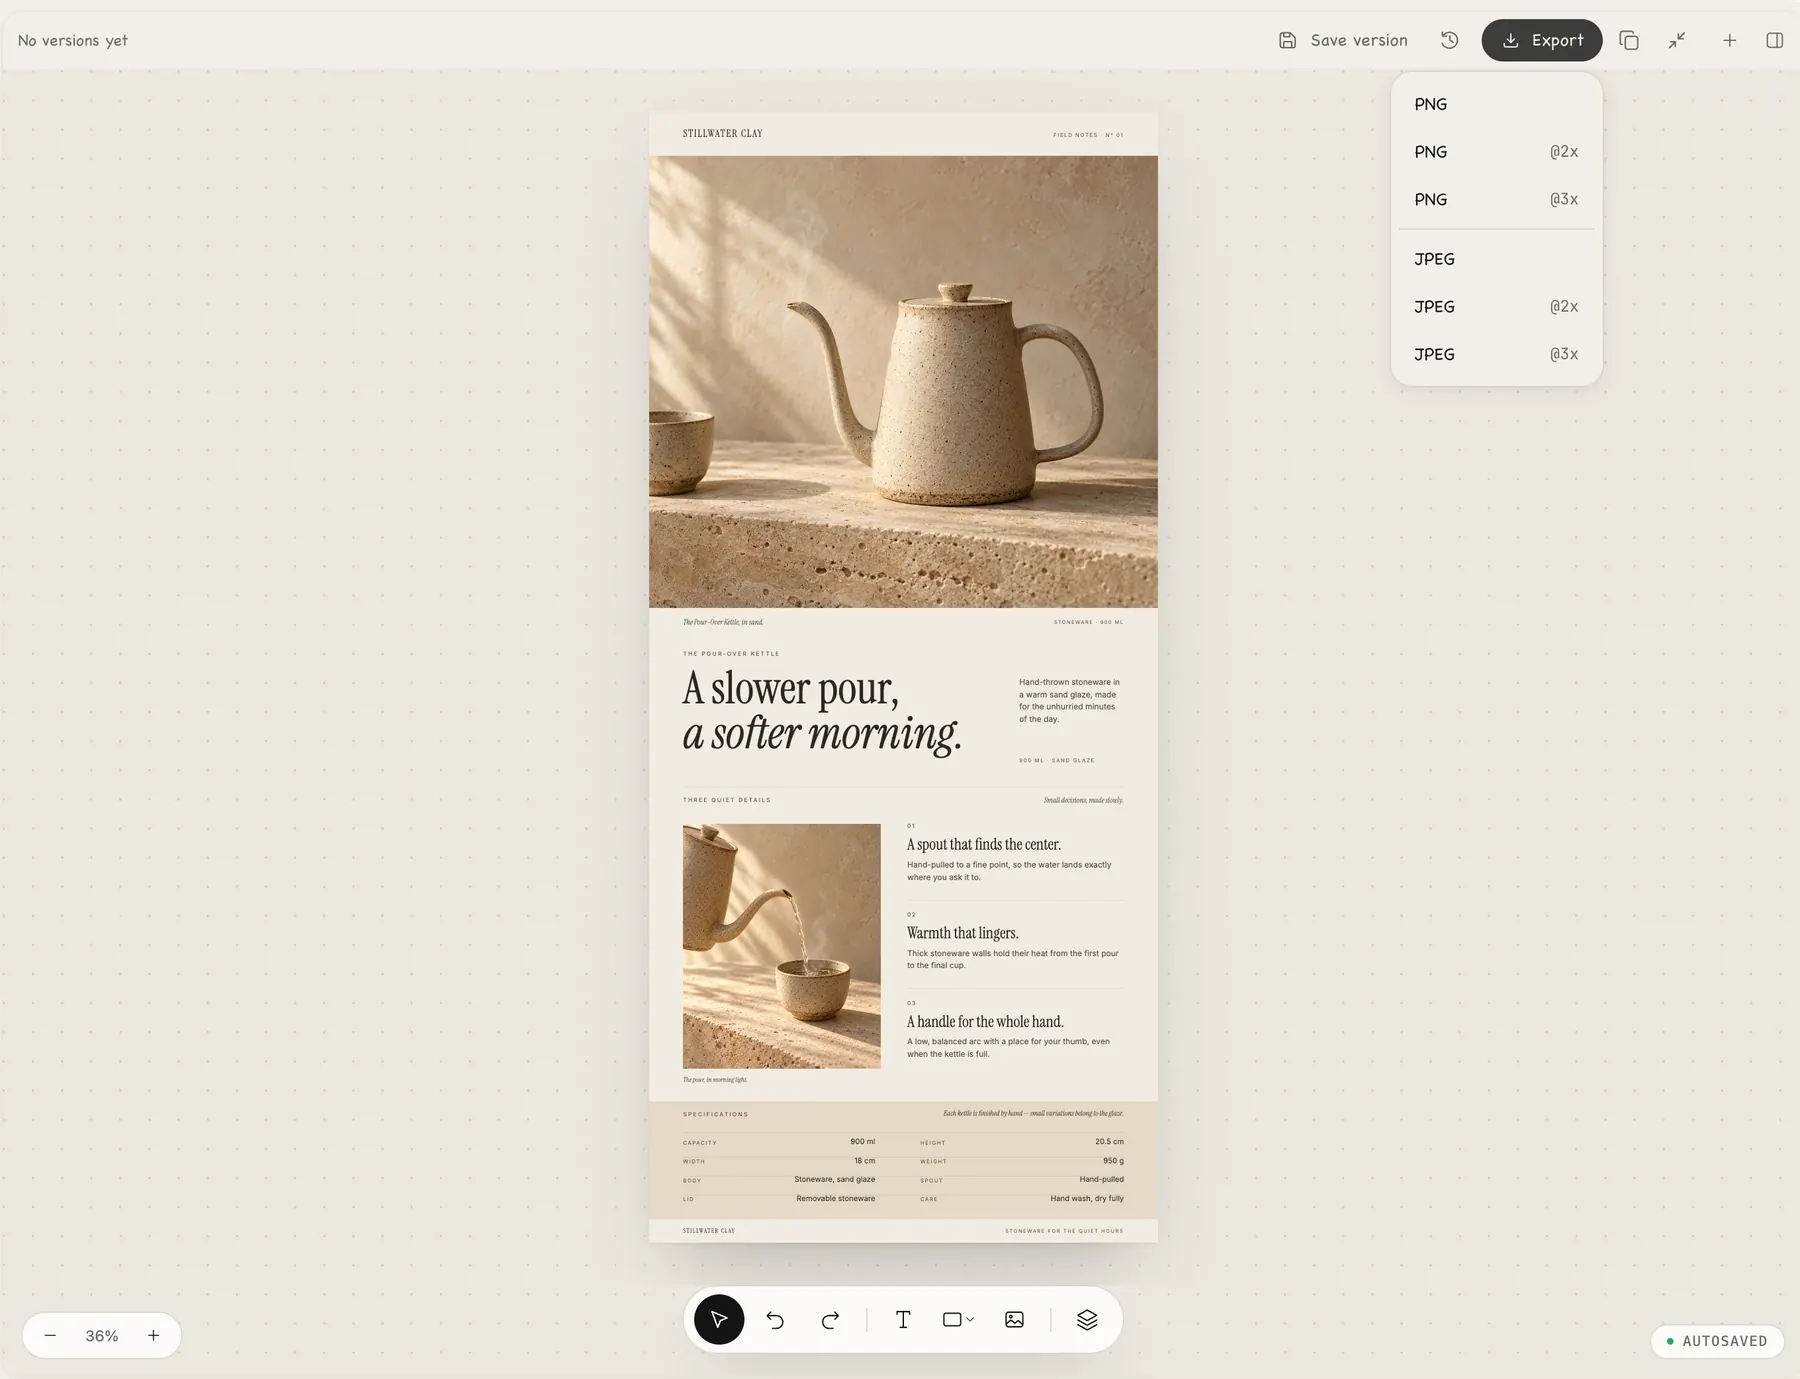The image size is (1800, 1379).
Task: Toggle the side panel icon
Action: pos(1775,40)
